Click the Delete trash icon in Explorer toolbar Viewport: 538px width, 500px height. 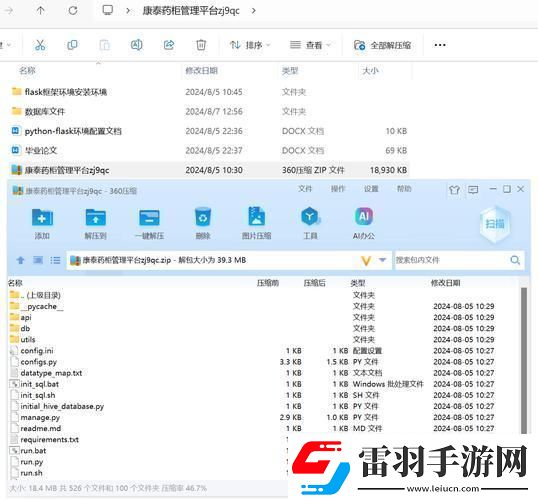[201, 45]
